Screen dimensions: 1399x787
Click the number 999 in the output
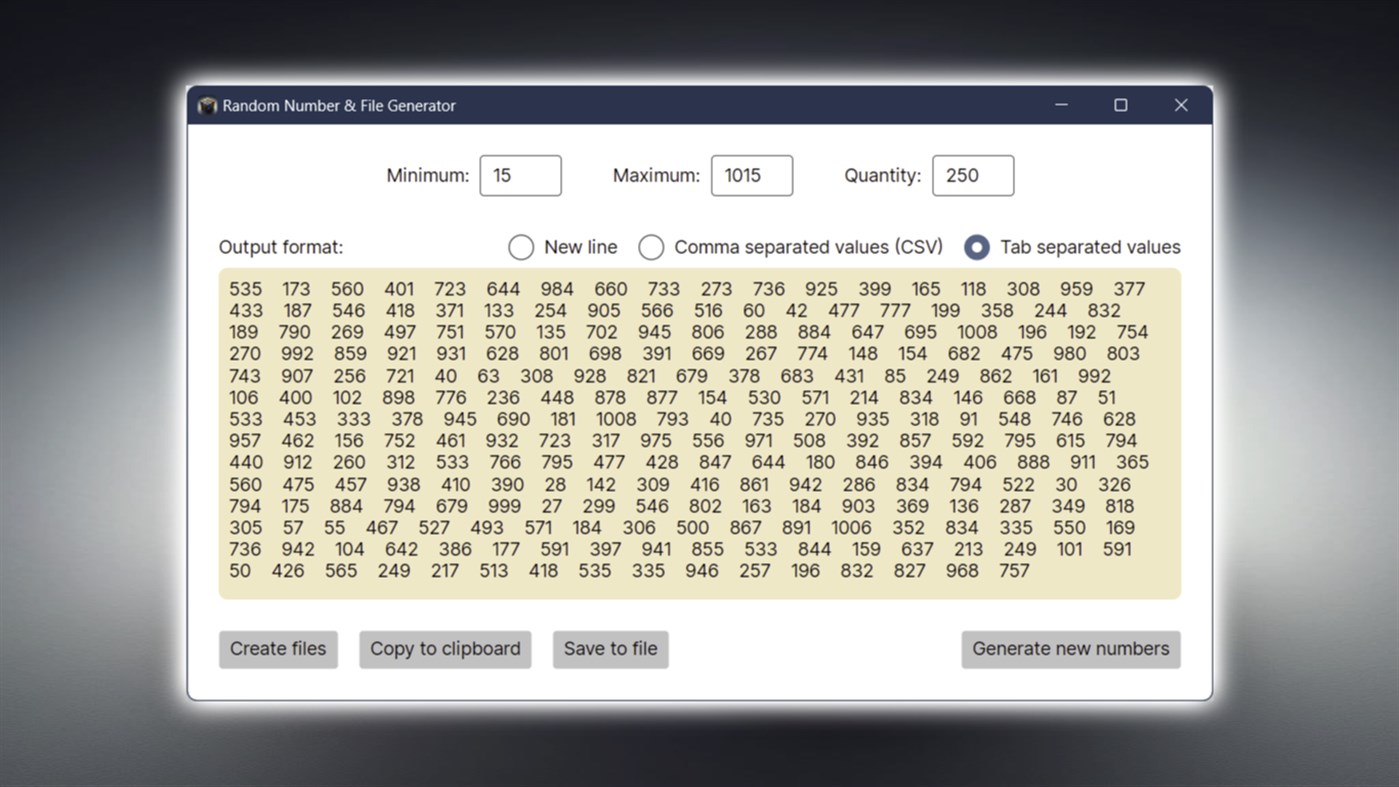(x=504, y=506)
